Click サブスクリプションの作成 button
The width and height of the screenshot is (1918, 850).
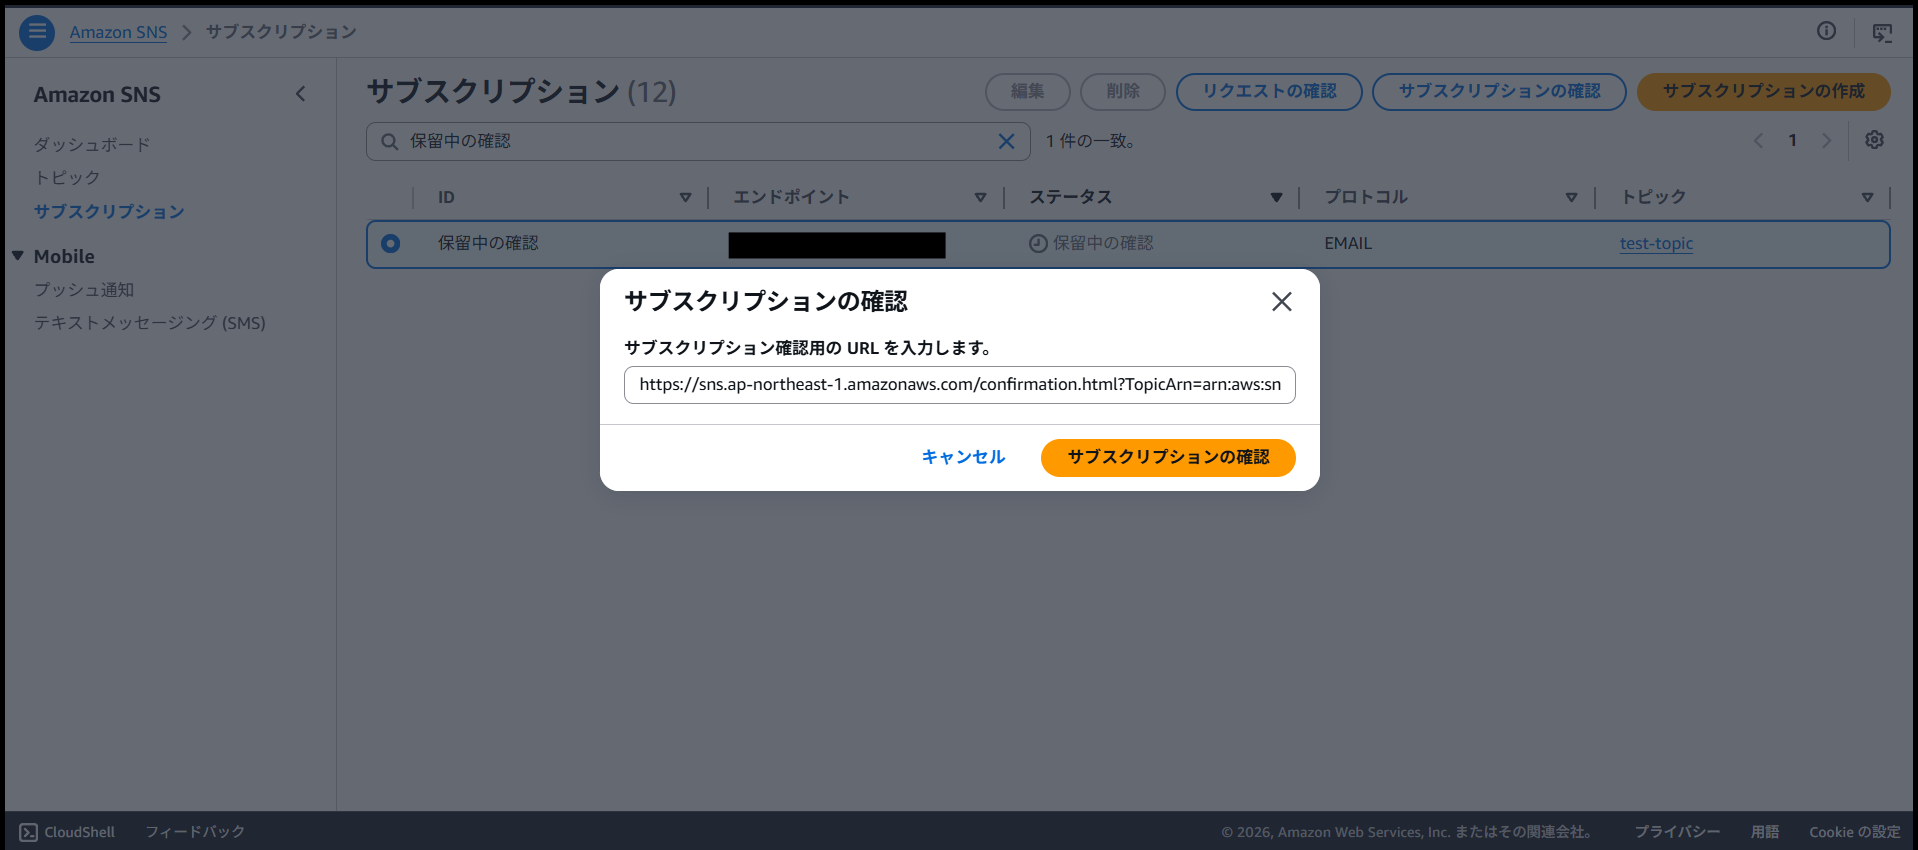point(1763,91)
